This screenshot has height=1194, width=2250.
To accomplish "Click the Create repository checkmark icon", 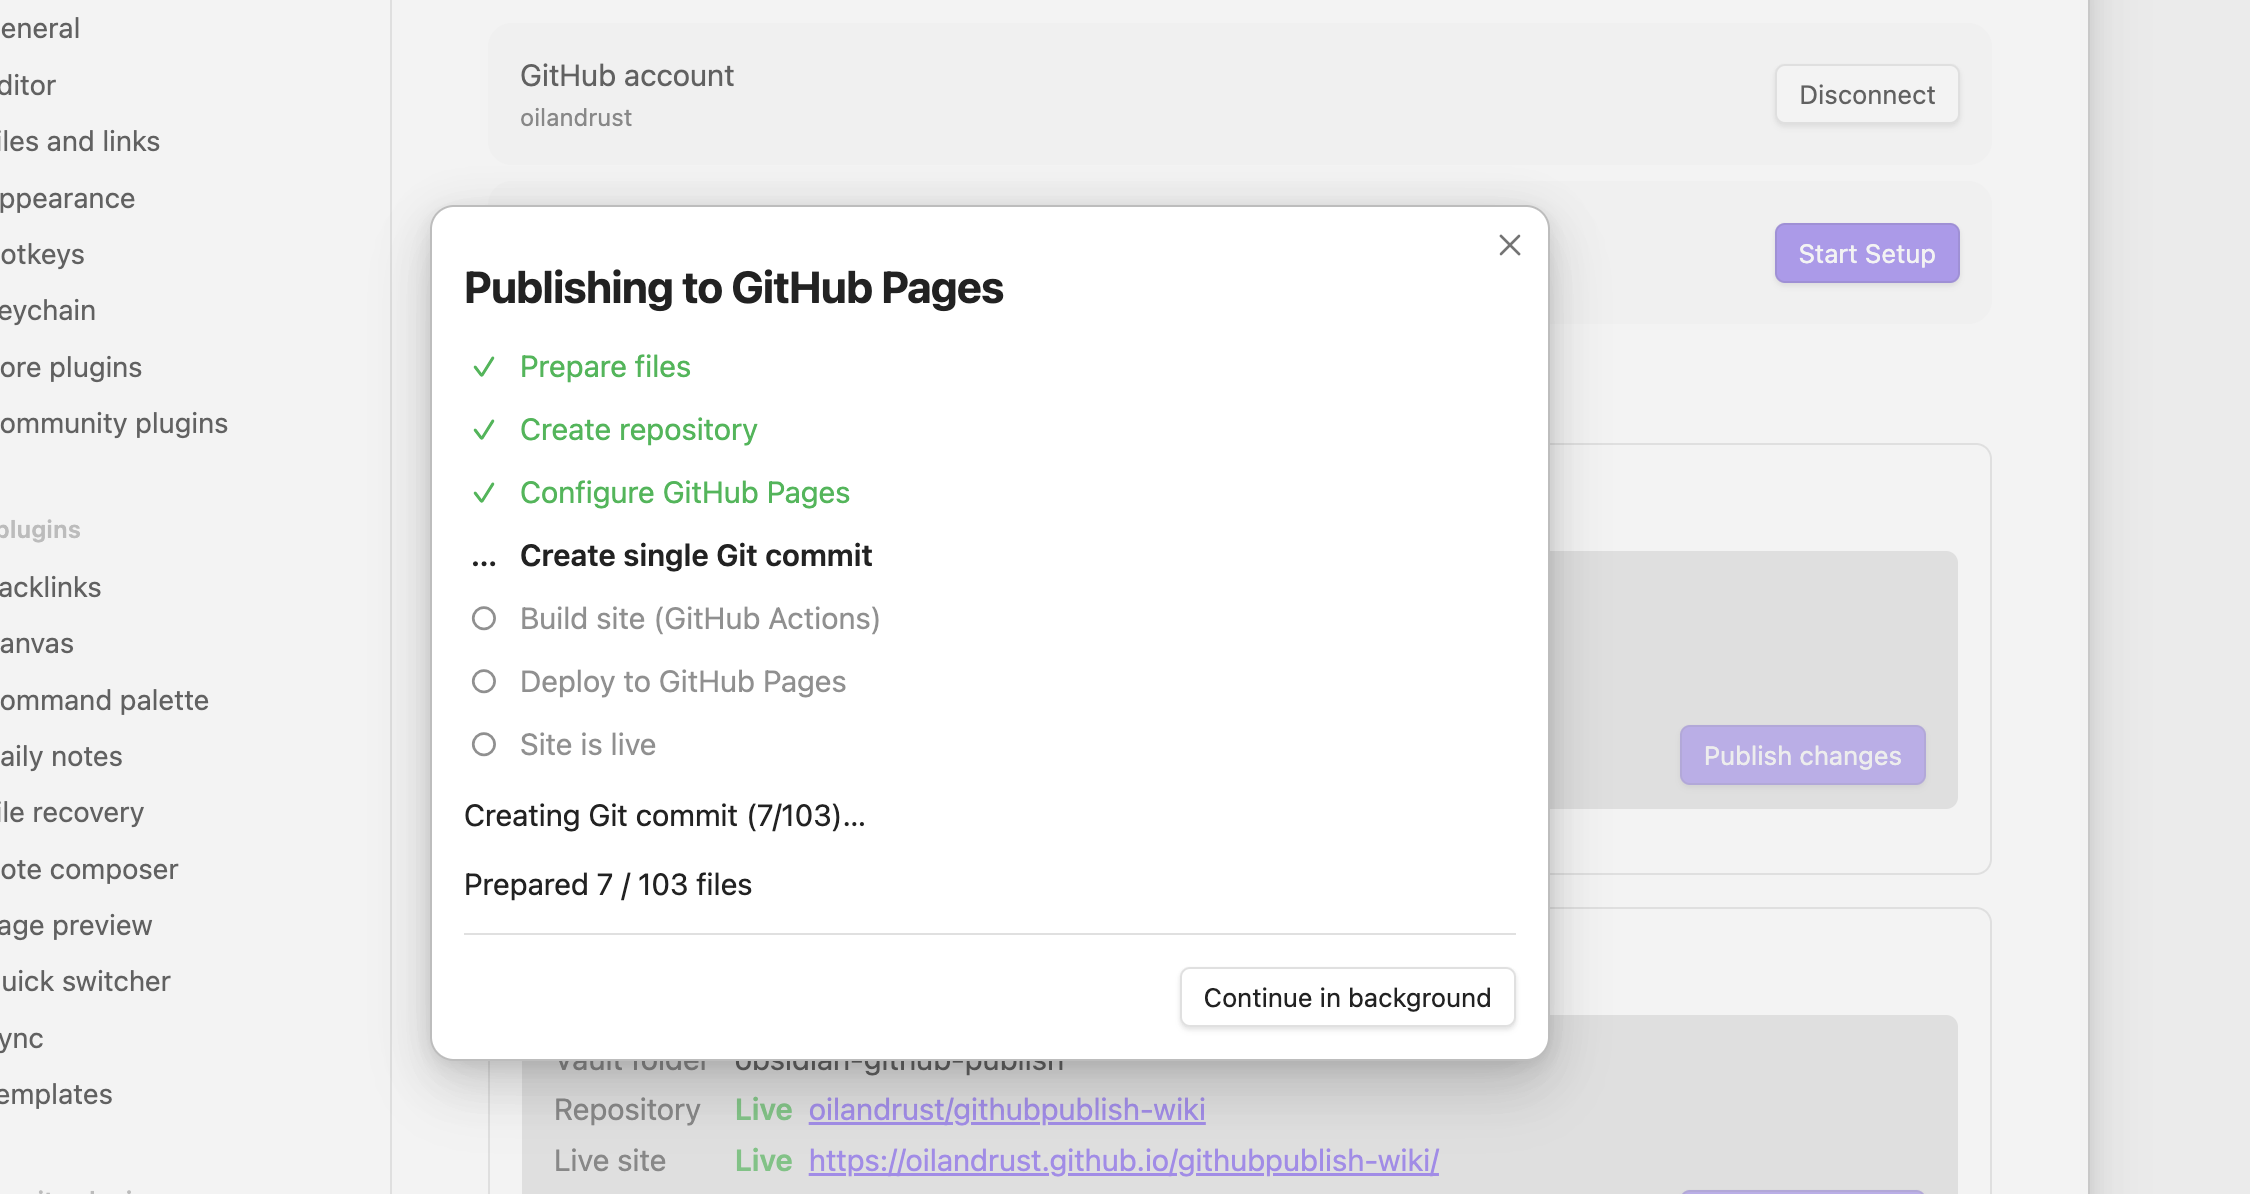I will pyautogui.click(x=484, y=430).
